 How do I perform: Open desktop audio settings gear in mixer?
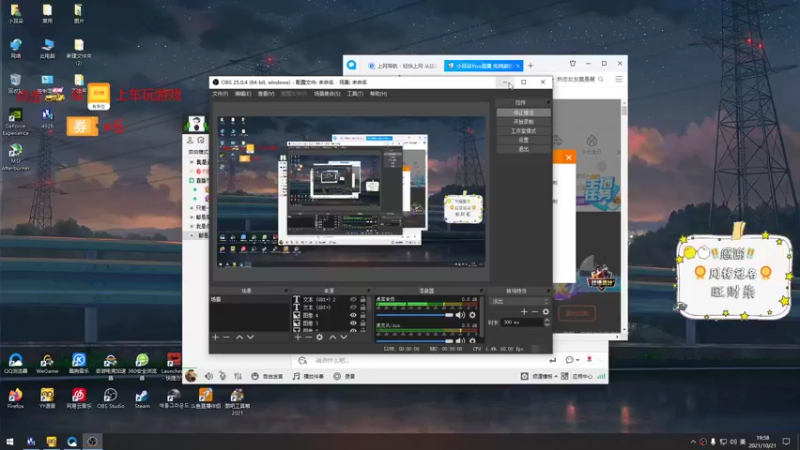[472, 315]
